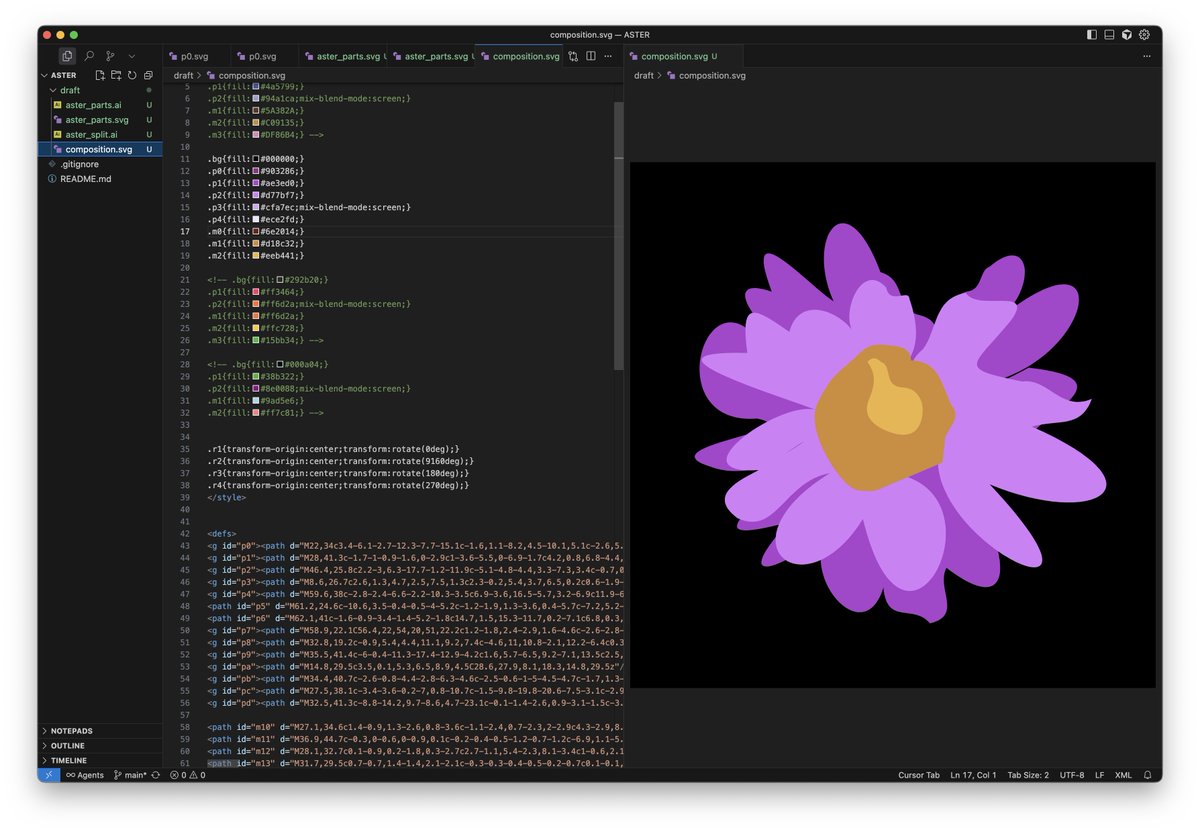The height and width of the screenshot is (832, 1200).
Task: Create a new file in ASTER explorer
Action: tap(100, 75)
